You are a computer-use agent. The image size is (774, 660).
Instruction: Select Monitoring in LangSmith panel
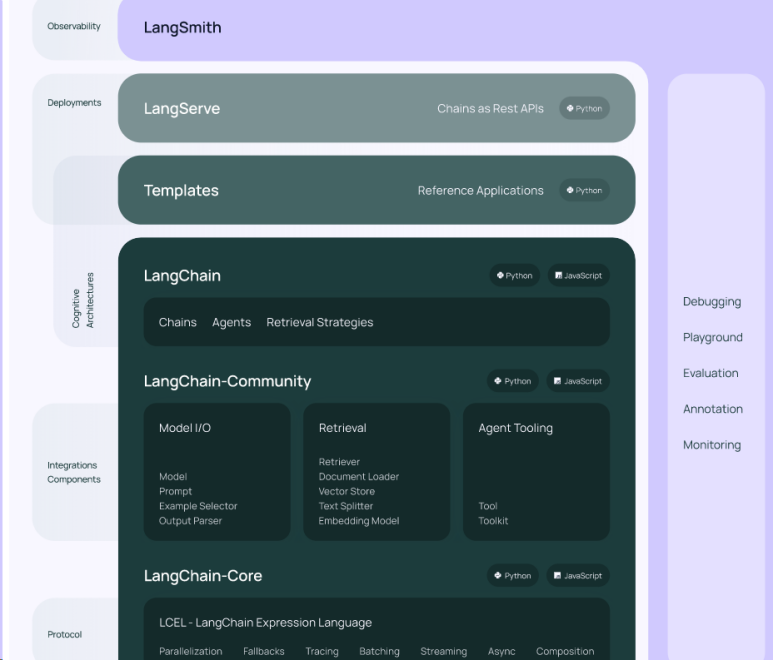(712, 445)
